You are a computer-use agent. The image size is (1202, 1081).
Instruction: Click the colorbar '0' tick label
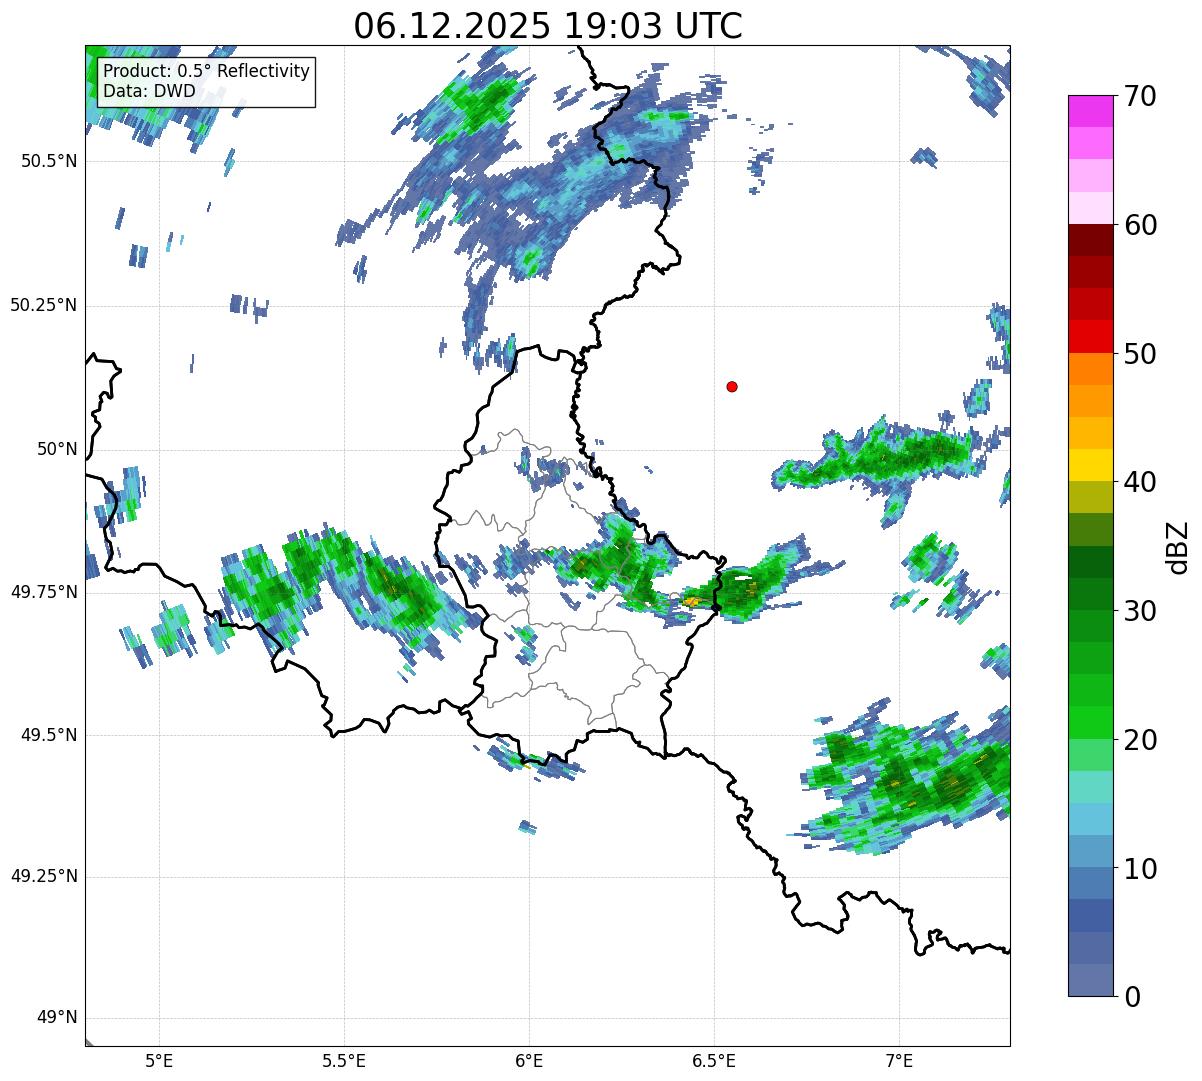coord(1132,998)
